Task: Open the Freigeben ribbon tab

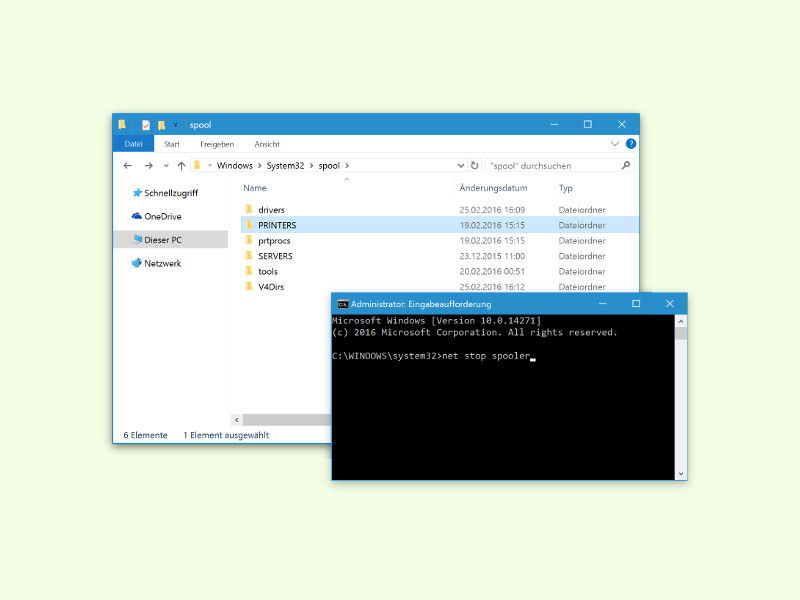Action: pos(217,144)
